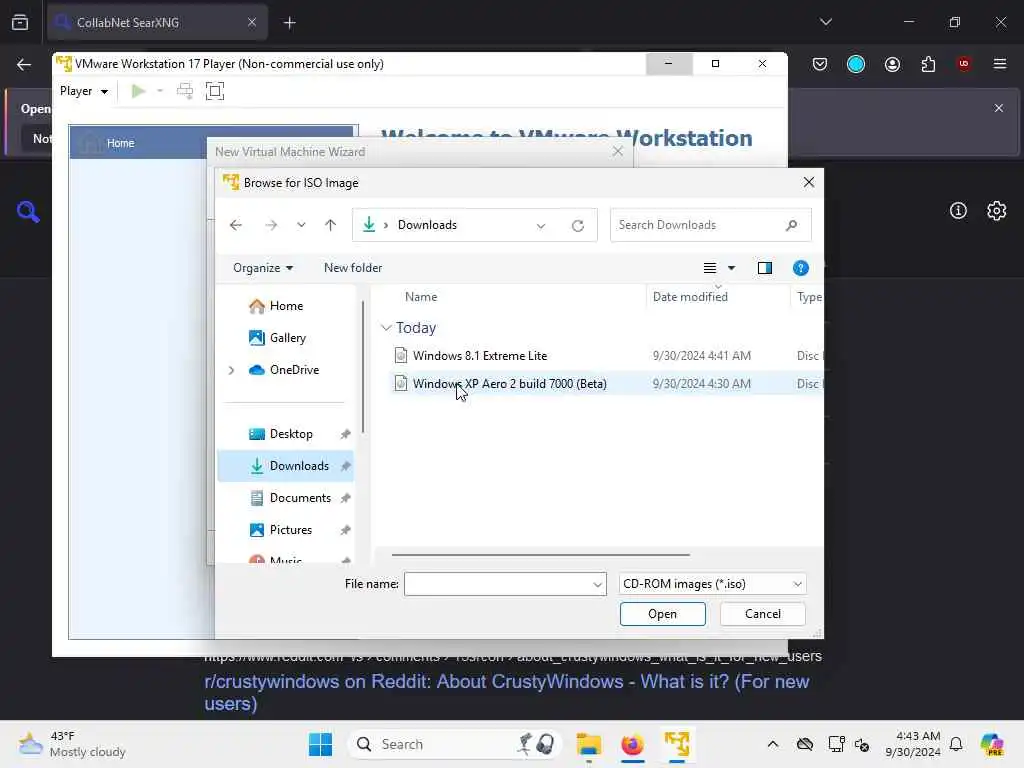This screenshot has width=1024, height=768.
Task: Click the VMware power on play icon
Action: coord(138,91)
